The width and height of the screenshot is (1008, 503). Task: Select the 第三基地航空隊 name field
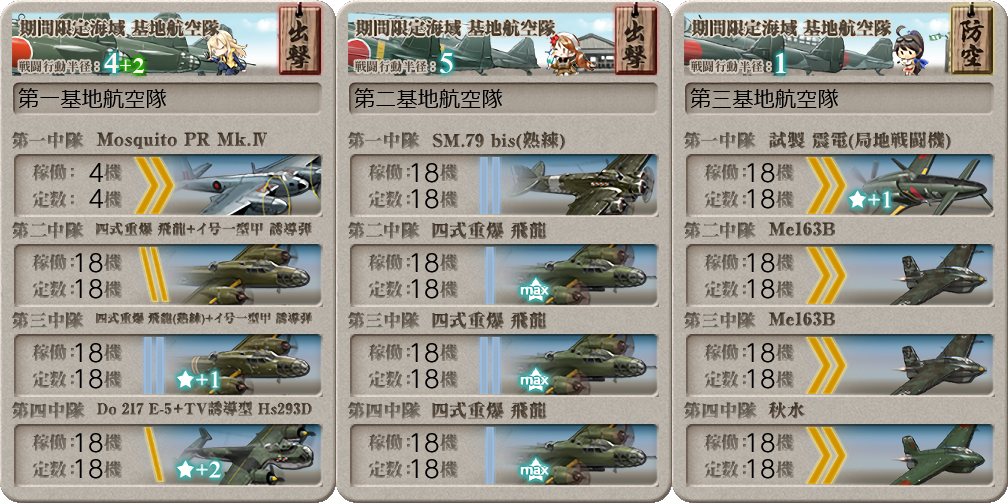[x=838, y=99]
